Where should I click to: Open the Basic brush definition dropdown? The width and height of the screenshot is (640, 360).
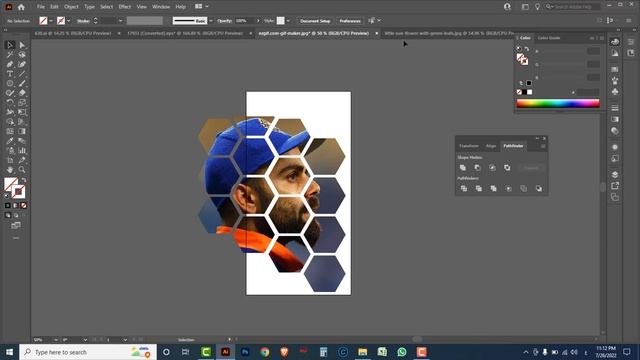pos(211,21)
